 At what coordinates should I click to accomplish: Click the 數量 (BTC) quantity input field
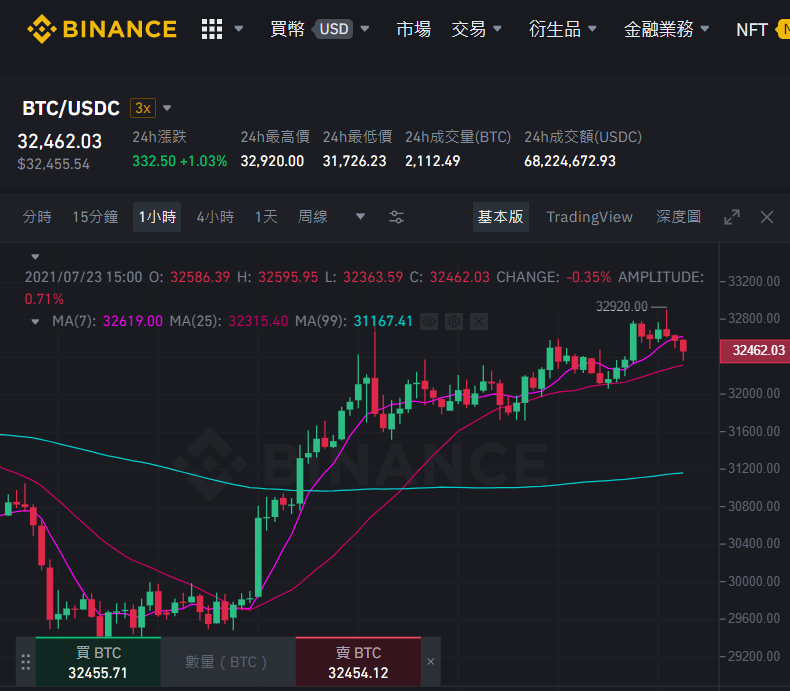click(x=228, y=662)
